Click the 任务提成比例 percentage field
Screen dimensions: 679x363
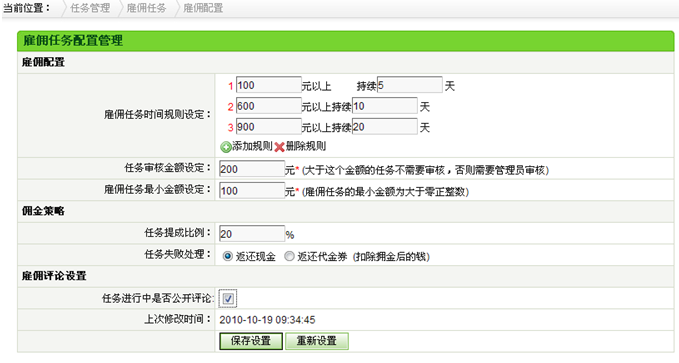point(252,234)
